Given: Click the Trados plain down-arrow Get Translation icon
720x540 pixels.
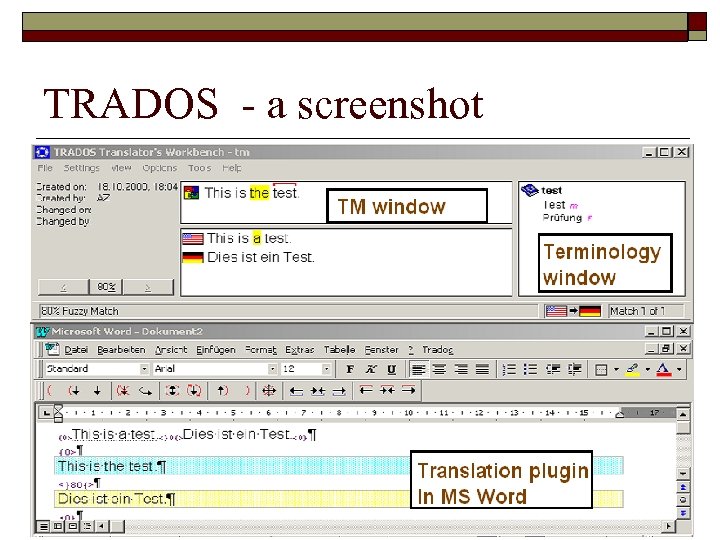Looking at the screenshot, I should pos(97,391).
